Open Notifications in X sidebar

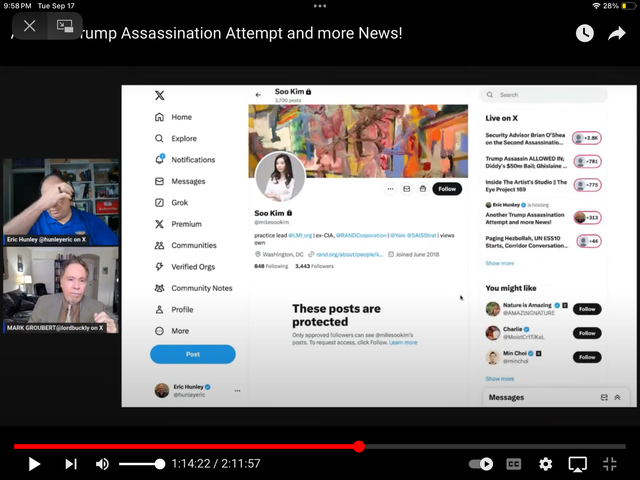[185, 160]
